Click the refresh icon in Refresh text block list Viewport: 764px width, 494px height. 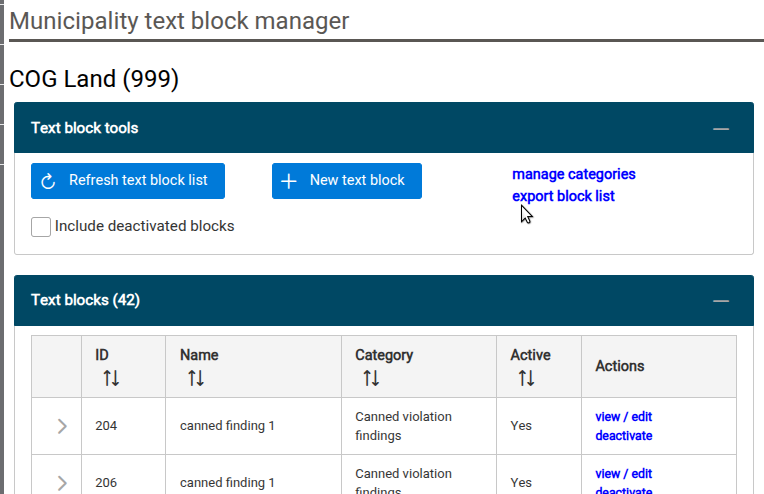(x=48, y=181)
